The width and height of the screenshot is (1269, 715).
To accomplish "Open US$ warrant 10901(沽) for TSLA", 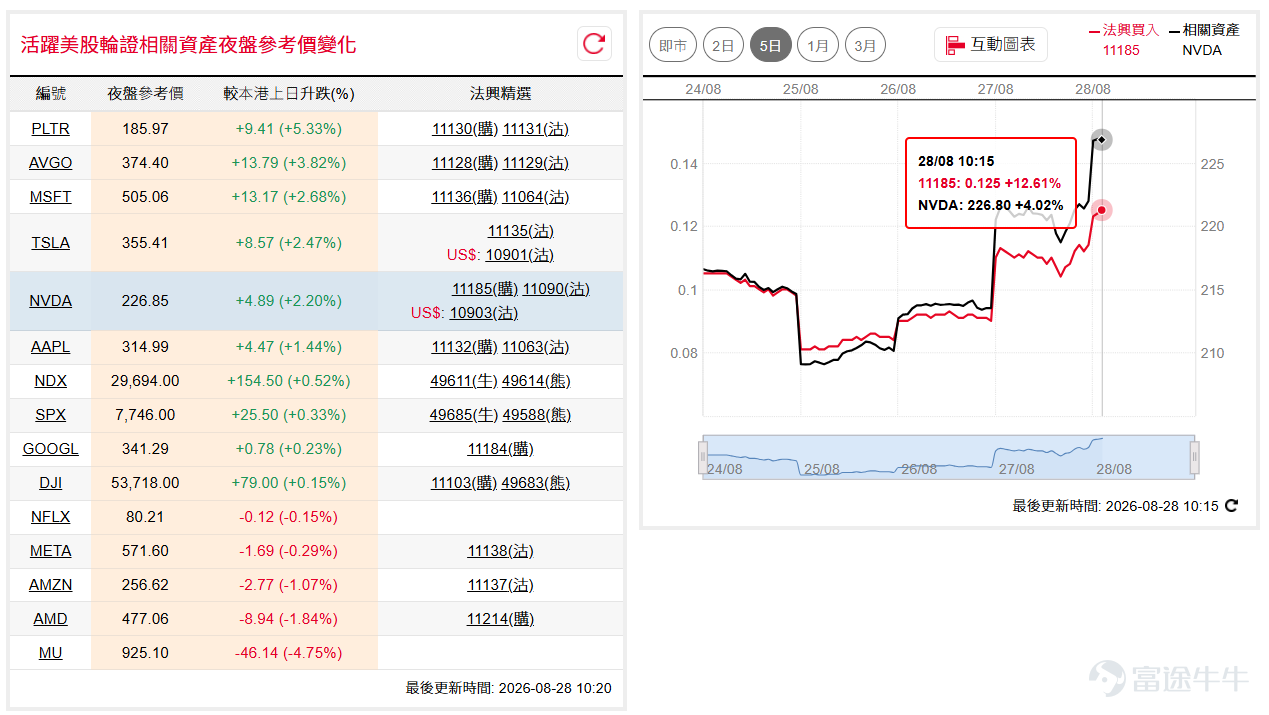I will point(520,255).
